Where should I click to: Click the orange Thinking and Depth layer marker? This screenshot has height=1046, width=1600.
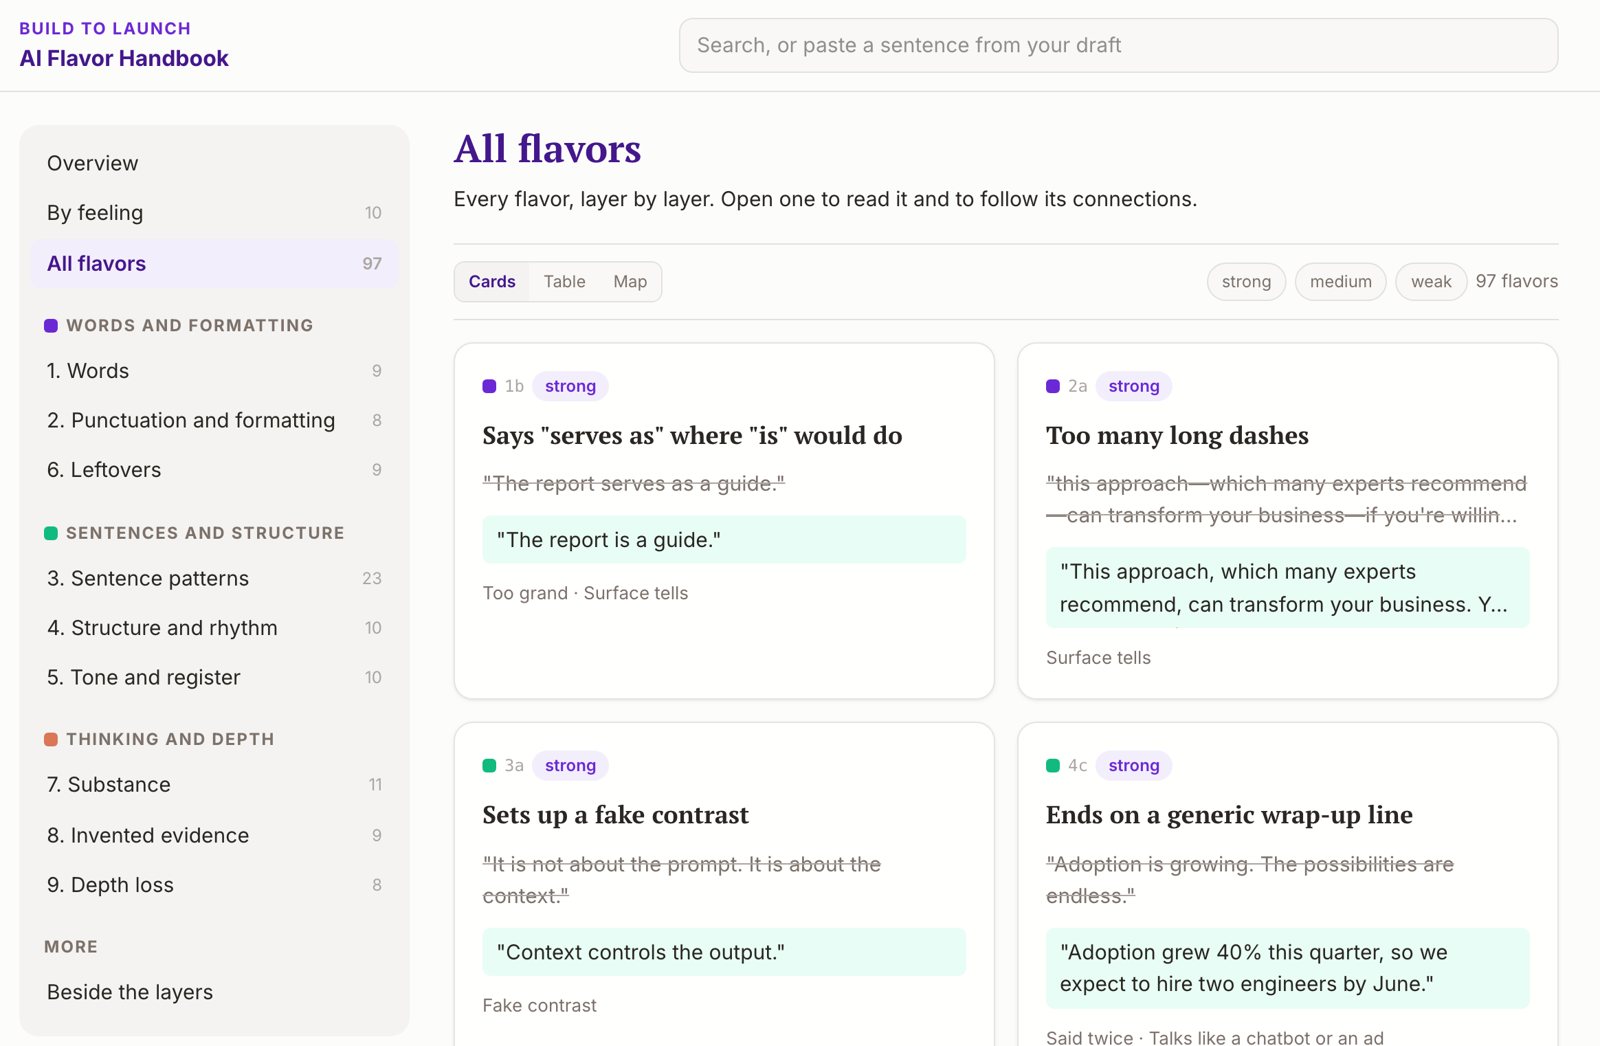51,740
